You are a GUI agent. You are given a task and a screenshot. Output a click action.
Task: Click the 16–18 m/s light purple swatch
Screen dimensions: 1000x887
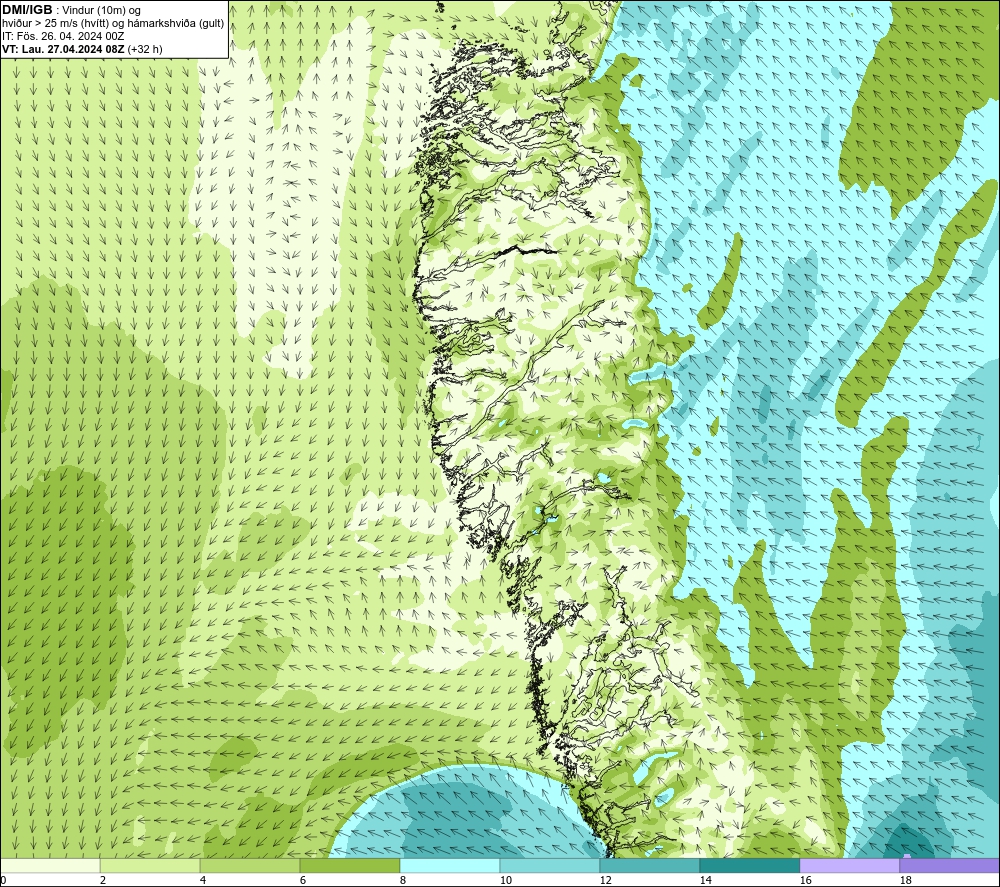click(x=849, y=865)
